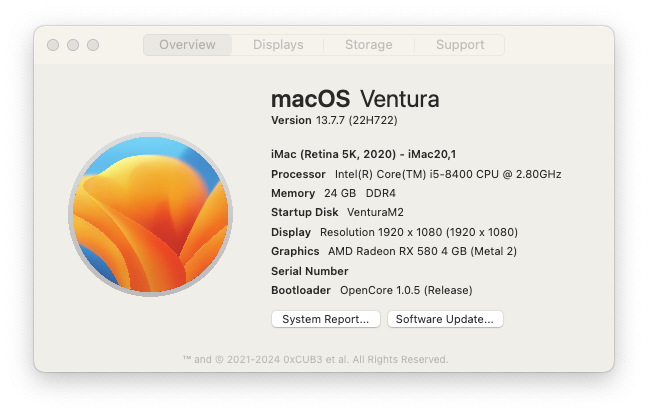648x414 pixels.
Task: Switch to the Overview tab
Action: coord(188,45)
